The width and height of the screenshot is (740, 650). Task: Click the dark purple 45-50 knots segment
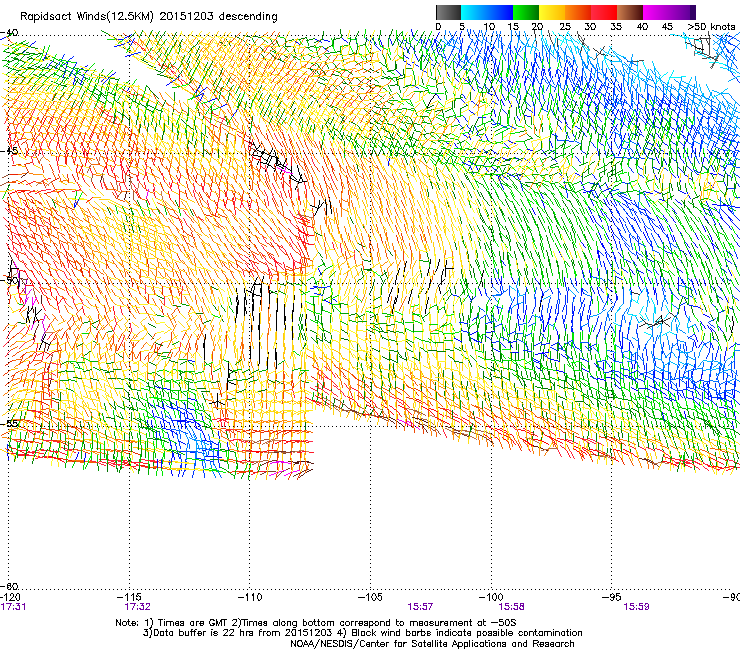pyautogui.click(x=682, y=13)
